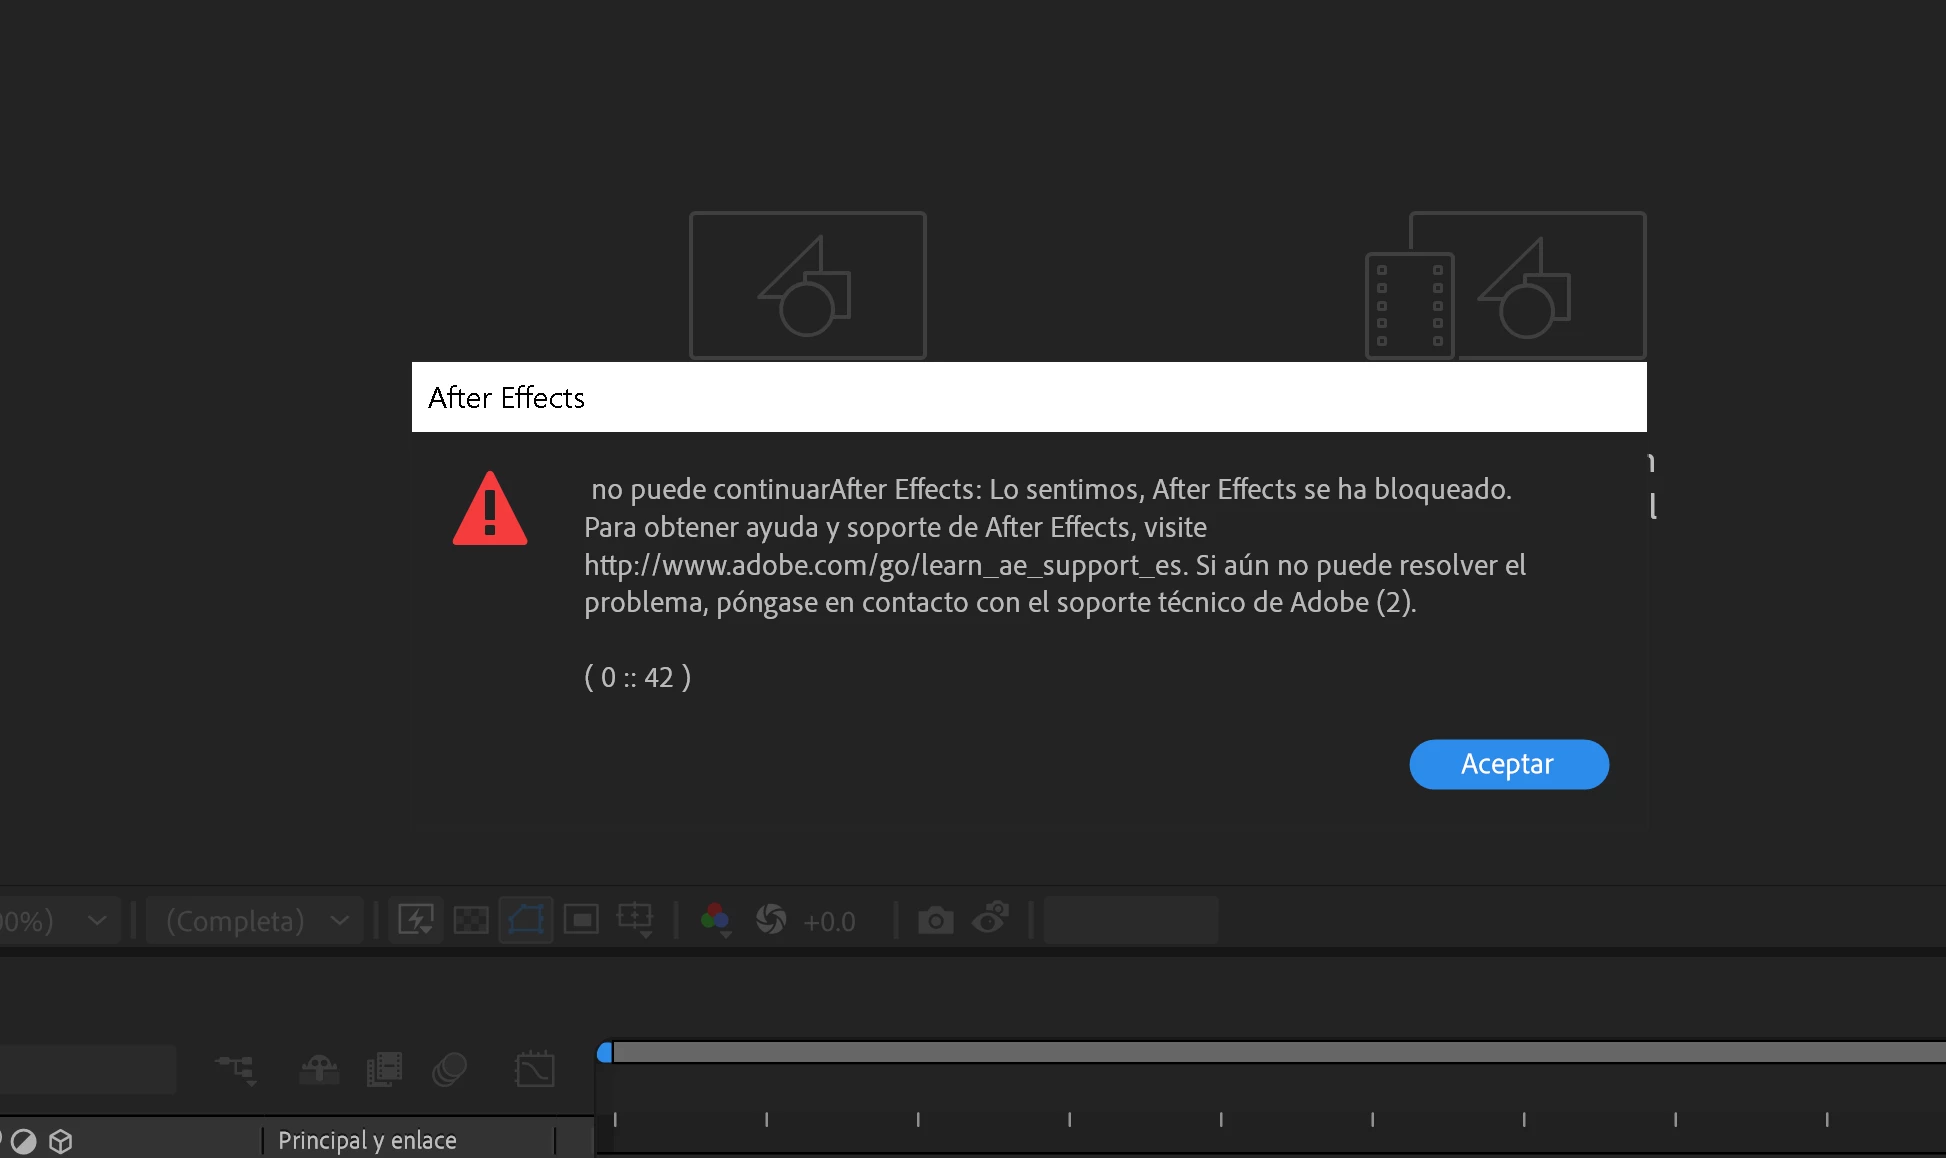Toggle the hide shy layers switch

319,1070
